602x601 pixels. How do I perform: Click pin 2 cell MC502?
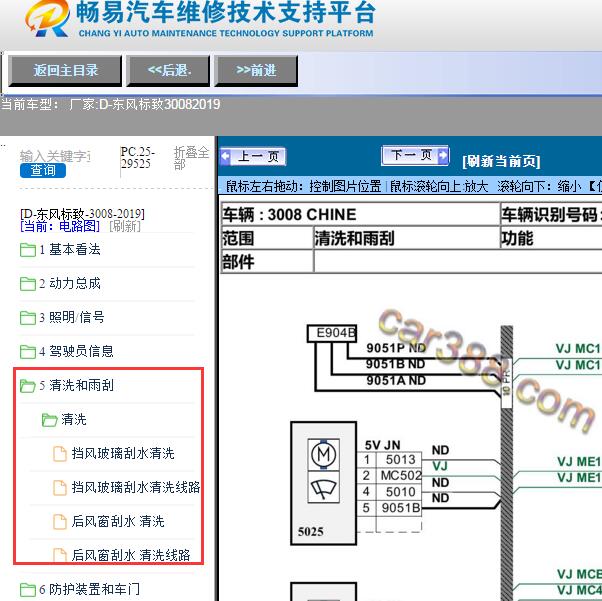(x=400, y=476)
